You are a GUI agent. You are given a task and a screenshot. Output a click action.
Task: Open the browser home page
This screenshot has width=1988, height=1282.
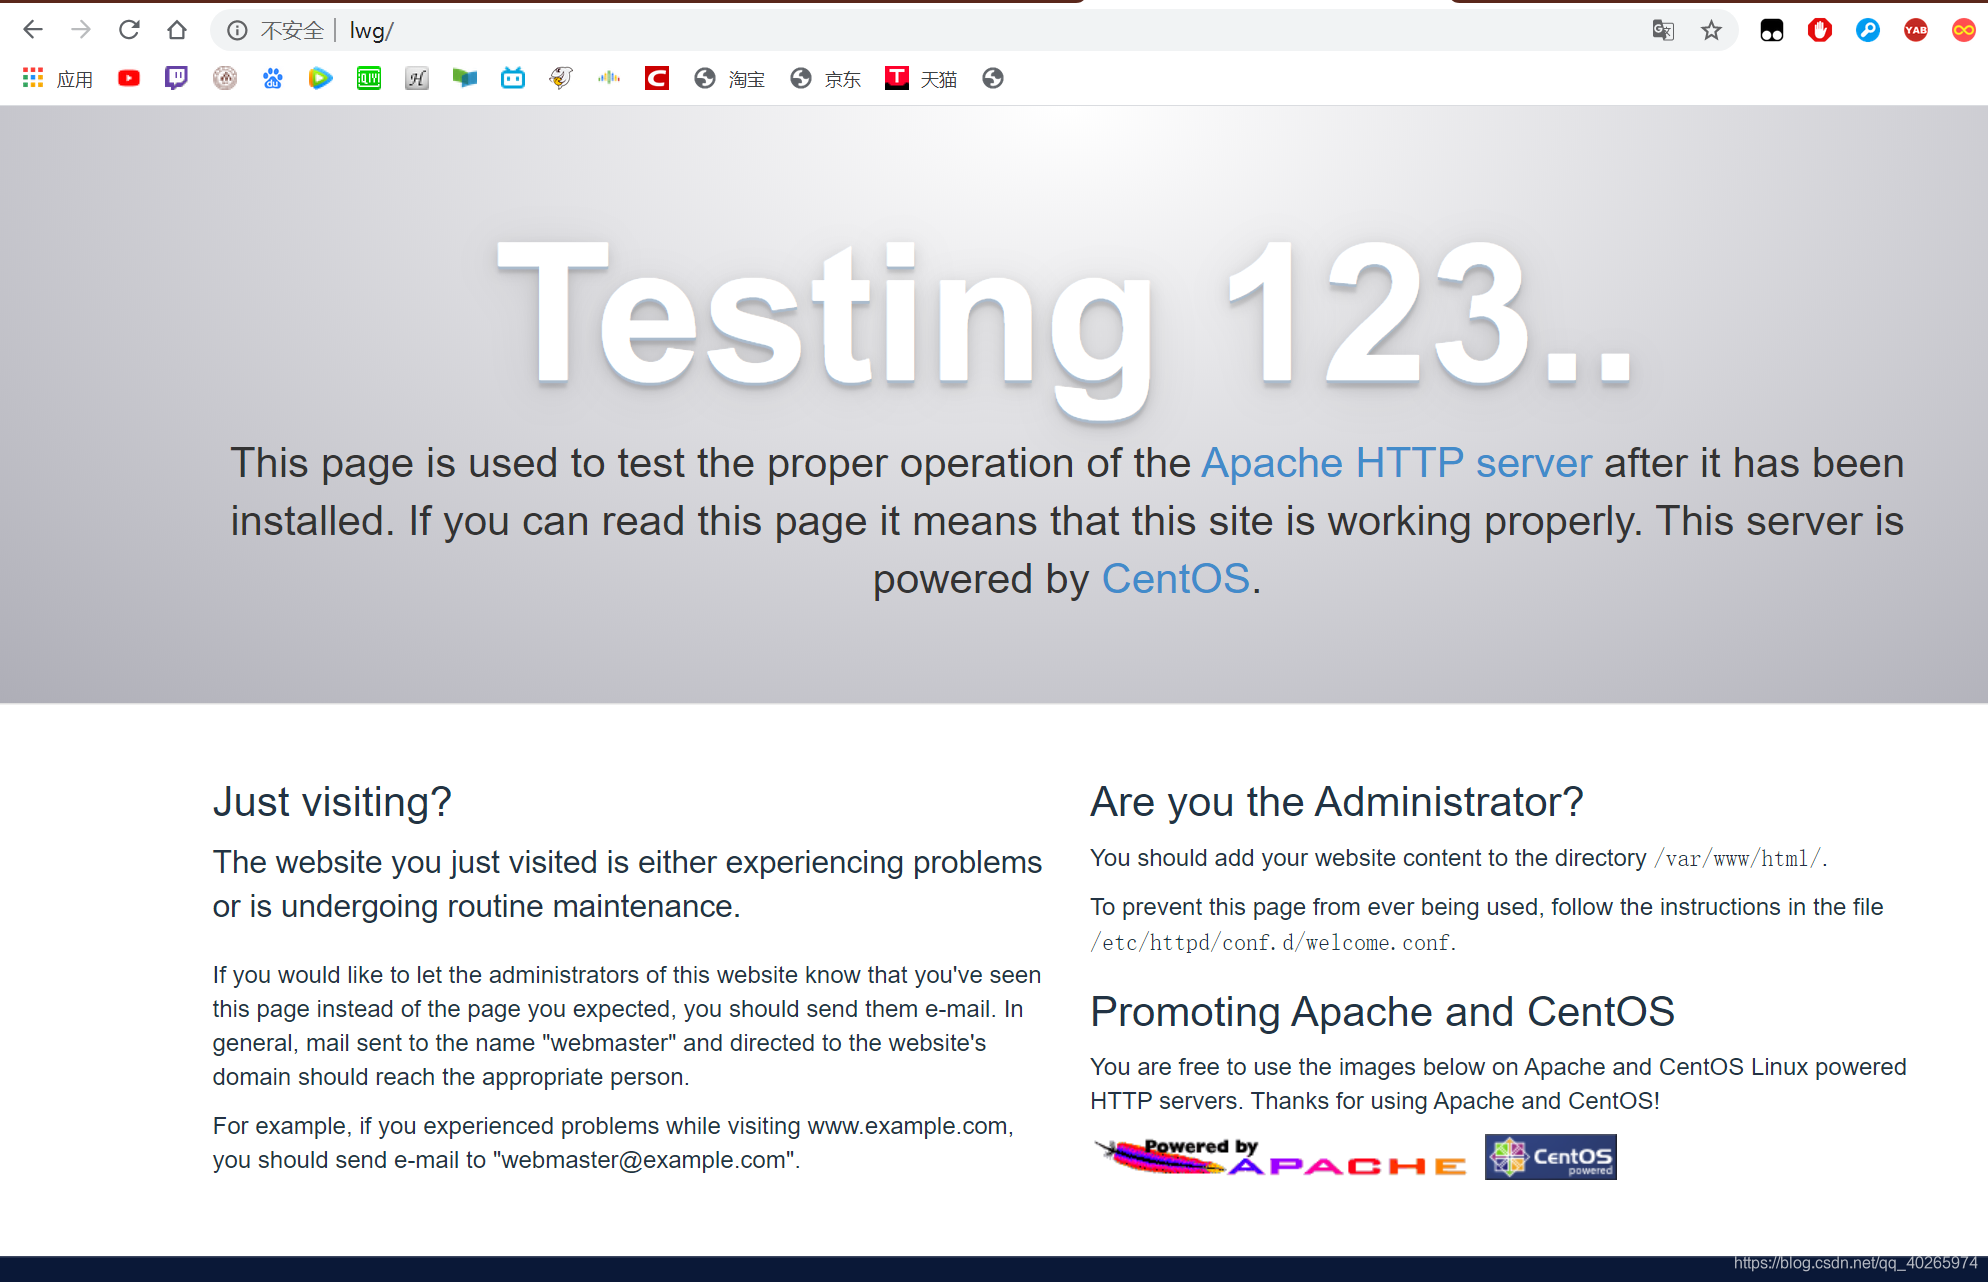pyautogui.click(x=177, y=30)
